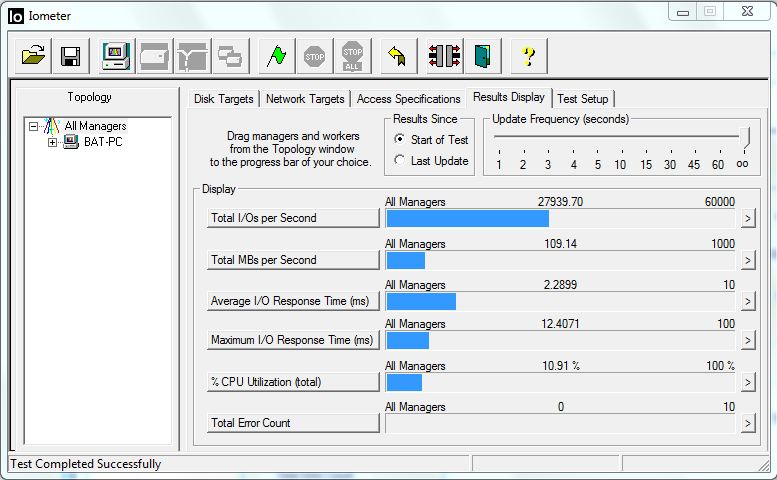Click the greyed disk worker icon

click(x=155, y=56)
